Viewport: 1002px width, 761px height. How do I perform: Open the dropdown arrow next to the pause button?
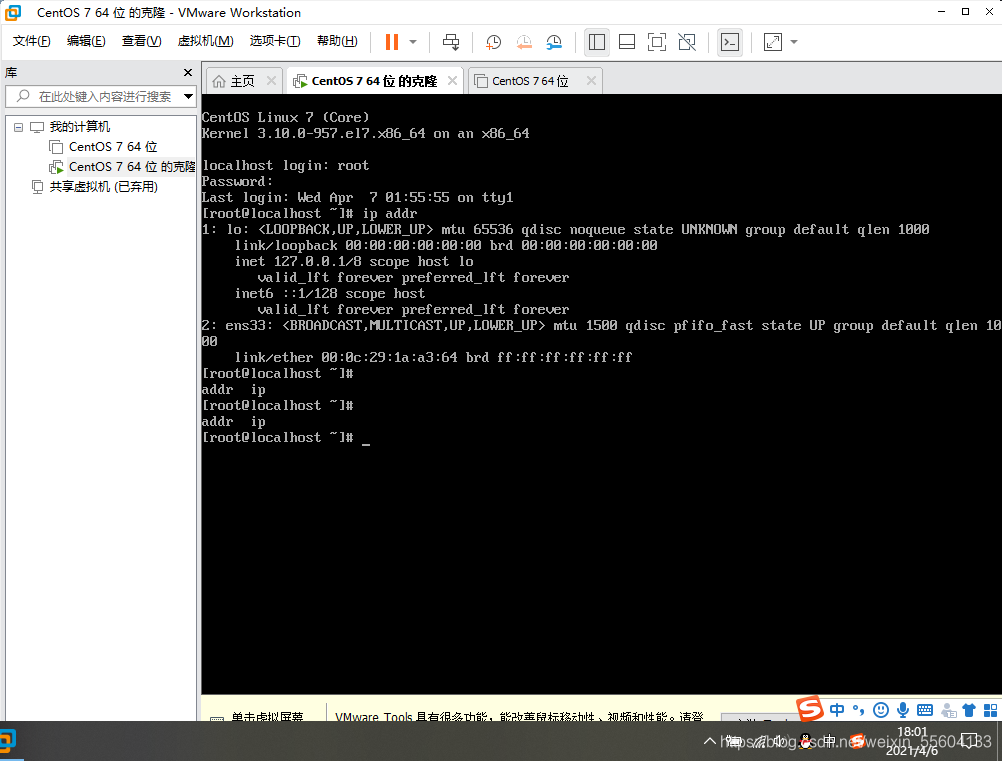[x=413, y=42]
